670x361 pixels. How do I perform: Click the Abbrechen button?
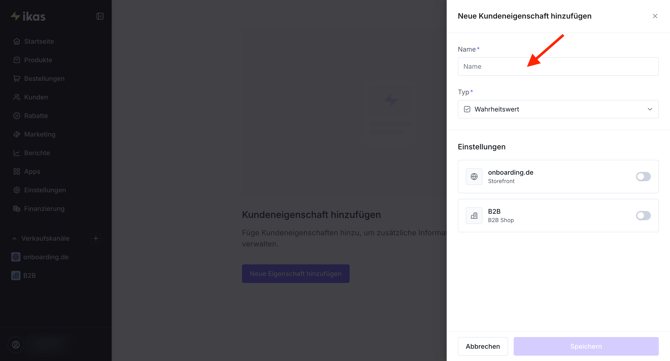483,346
